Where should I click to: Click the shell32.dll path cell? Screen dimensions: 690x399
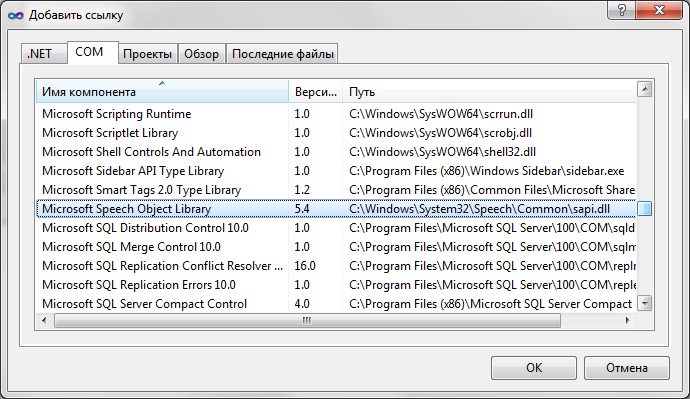[x=442, y=152]
